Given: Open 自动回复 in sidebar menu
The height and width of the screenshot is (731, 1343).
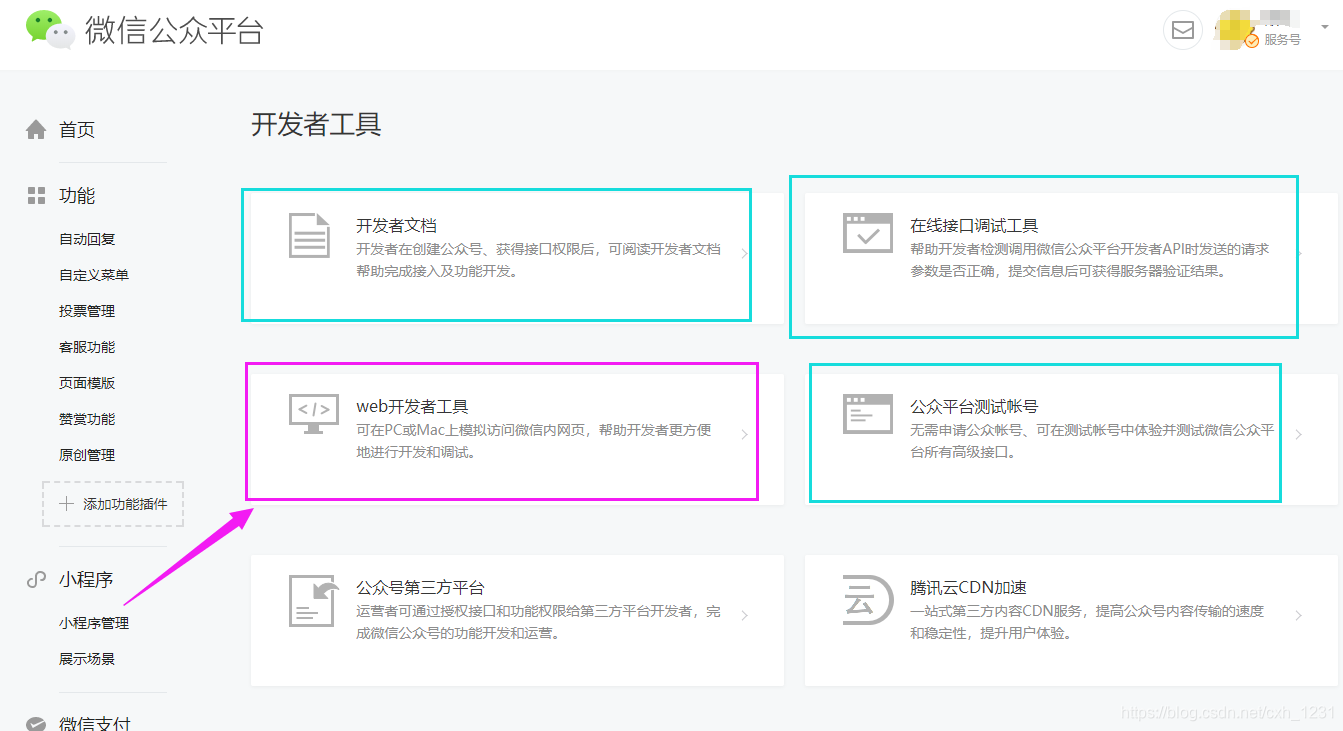Looking at the screenshot, I should pyautogui.click(x=87, y=239).
